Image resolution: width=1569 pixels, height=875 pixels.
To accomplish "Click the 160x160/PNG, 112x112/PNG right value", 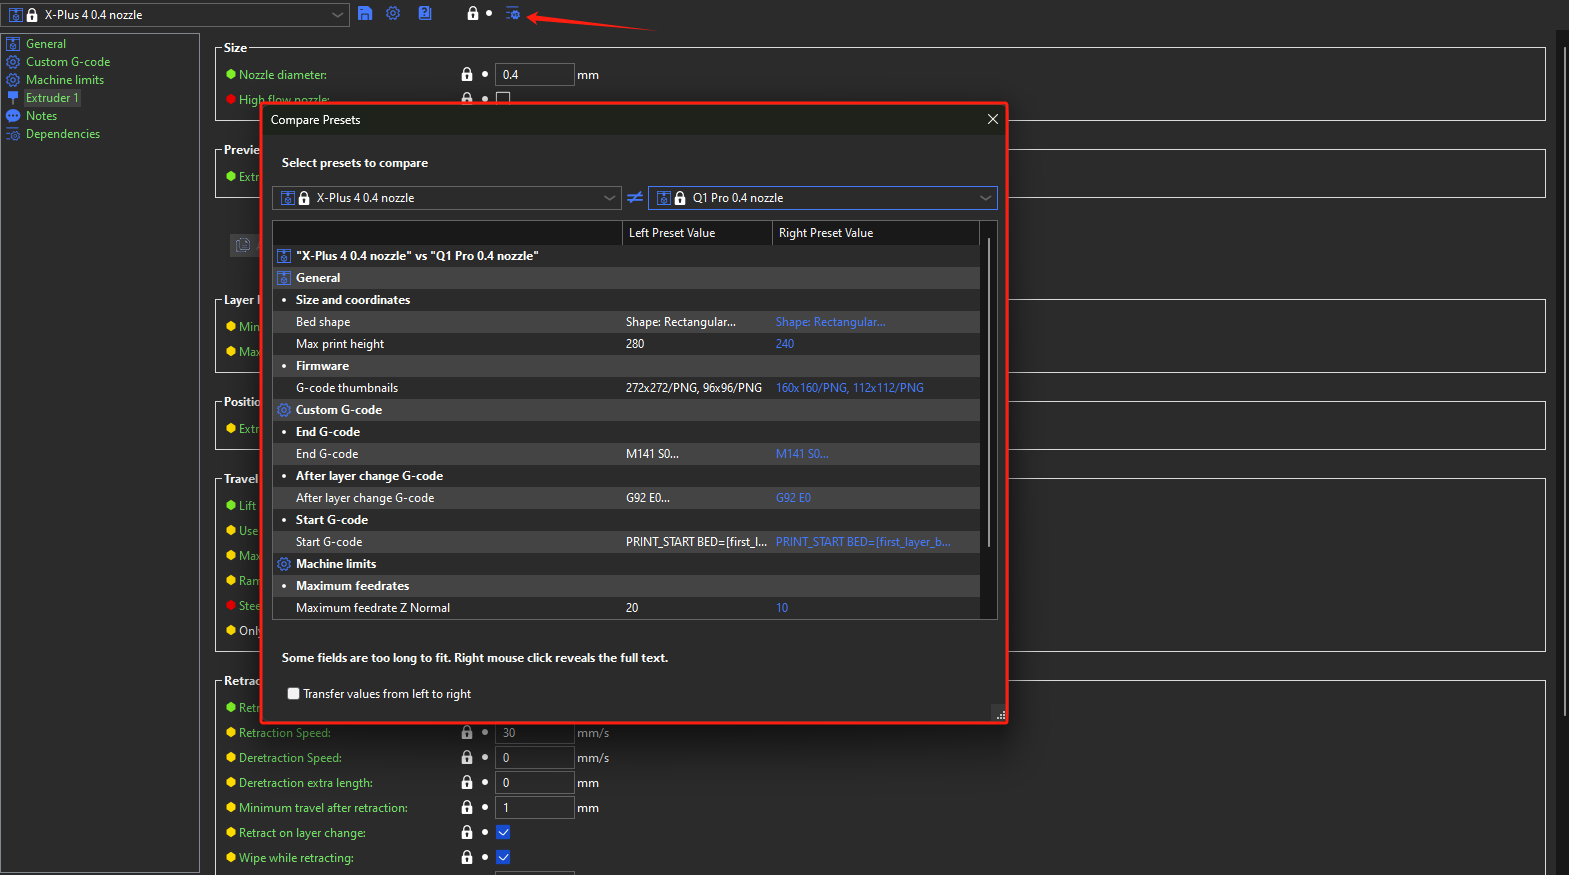I will coord(850,388).
